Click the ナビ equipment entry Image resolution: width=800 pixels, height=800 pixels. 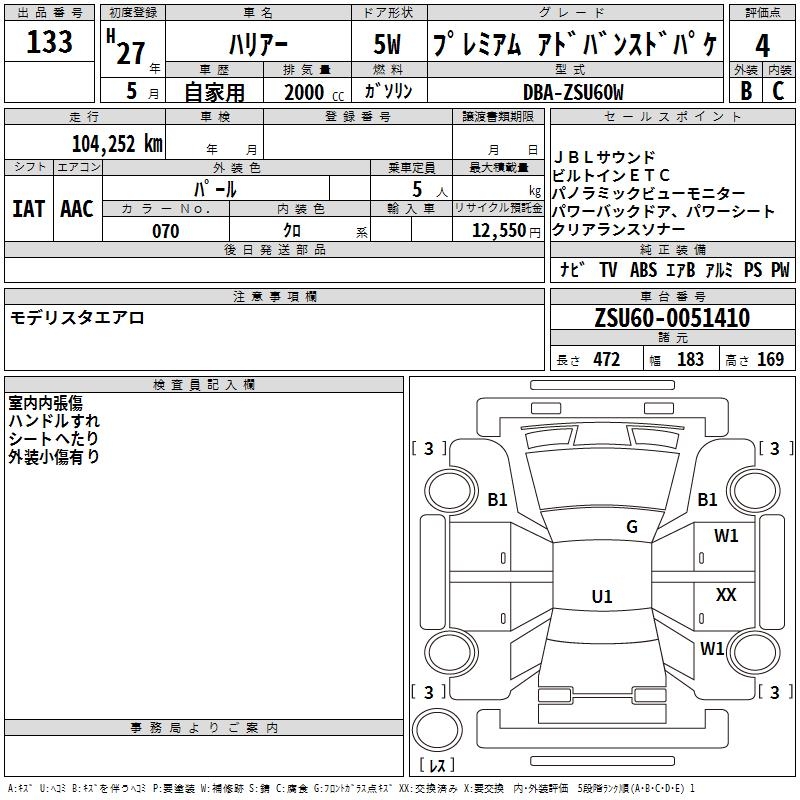coord(572,269)
